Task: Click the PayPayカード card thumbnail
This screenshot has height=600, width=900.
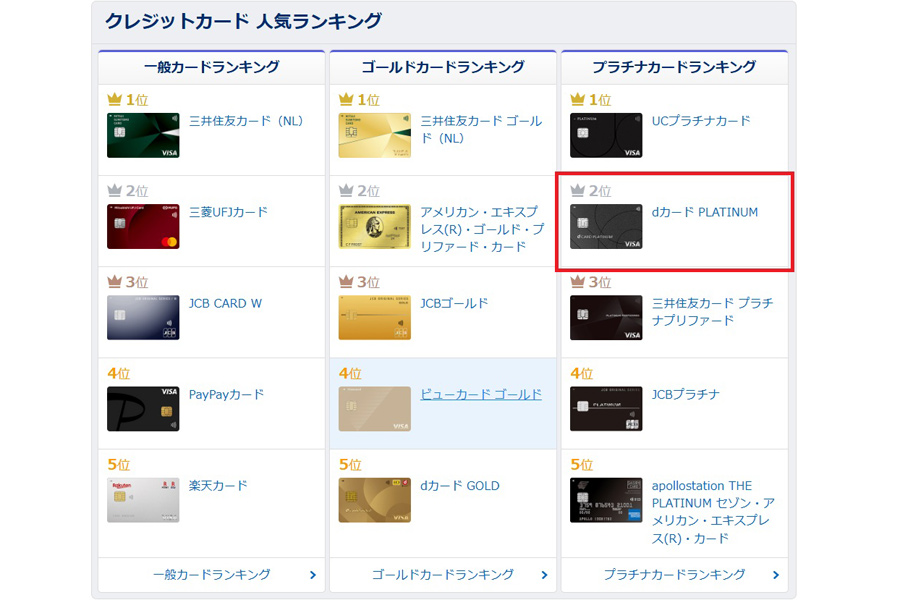Action: [x=143, y=409]
